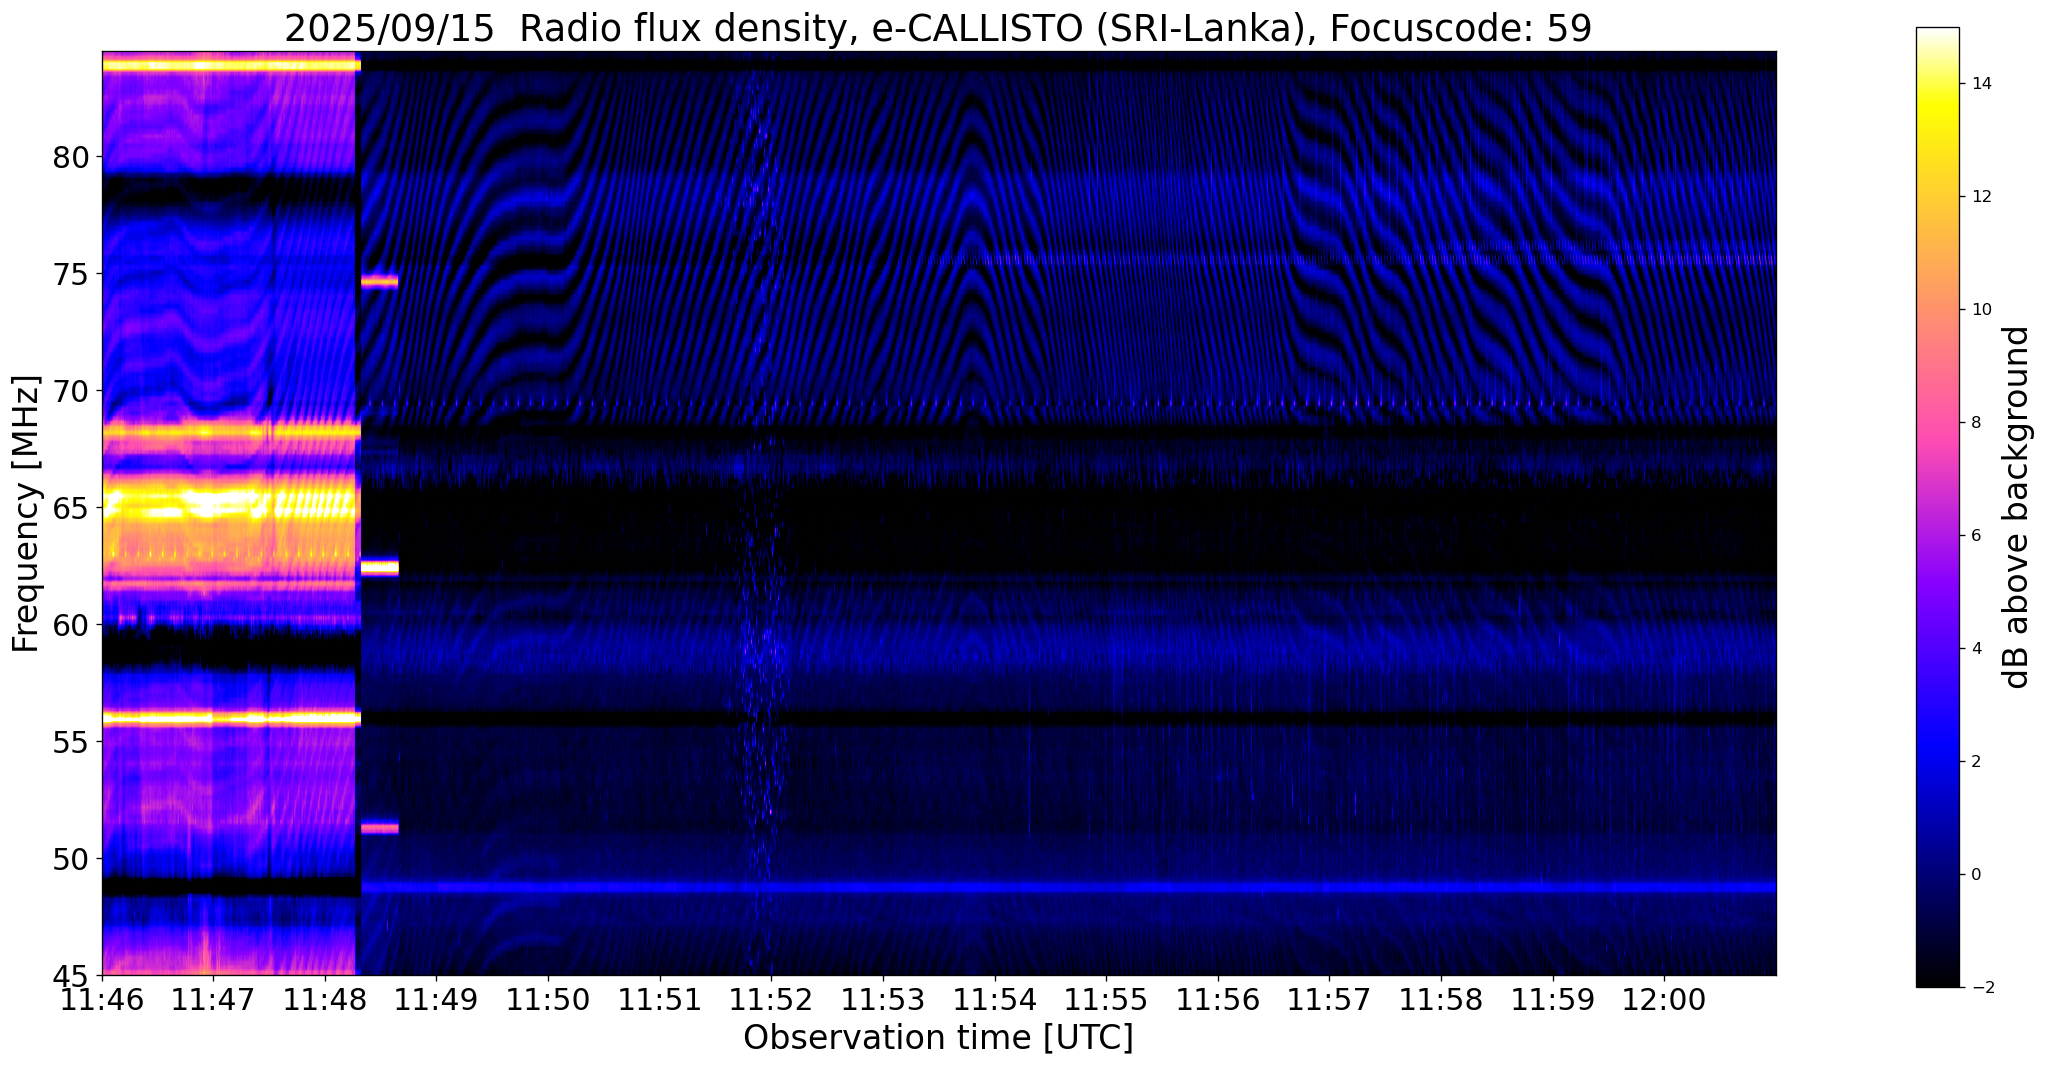This screenshot has height=1067, width=2047.
Task: Click the 11:50 time tick label
Action: coord(548,1000)
